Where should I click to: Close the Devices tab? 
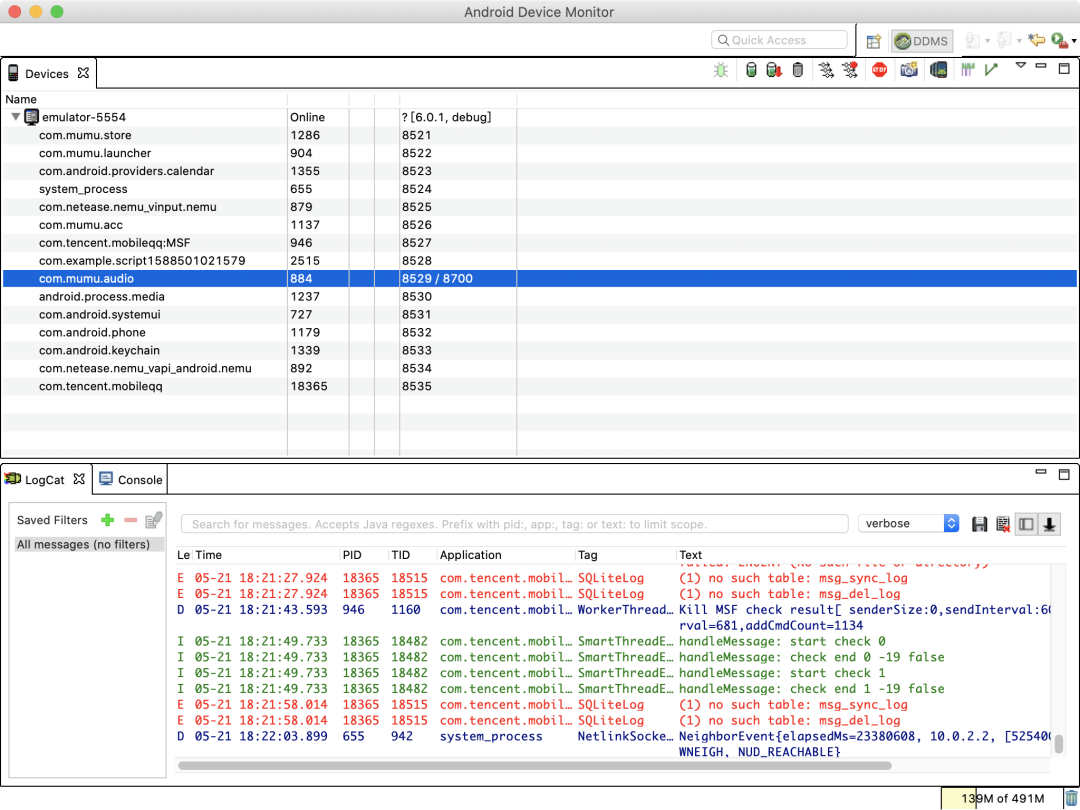[x=83, y=73]
